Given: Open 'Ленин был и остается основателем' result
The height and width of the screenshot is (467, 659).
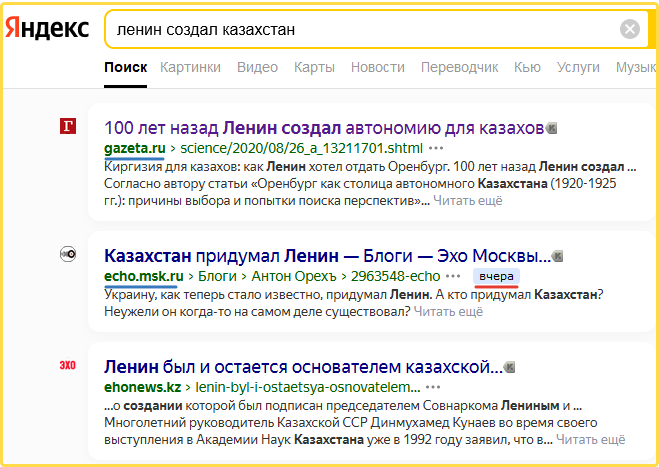Looking at the screenshot, I should point(303,367).
